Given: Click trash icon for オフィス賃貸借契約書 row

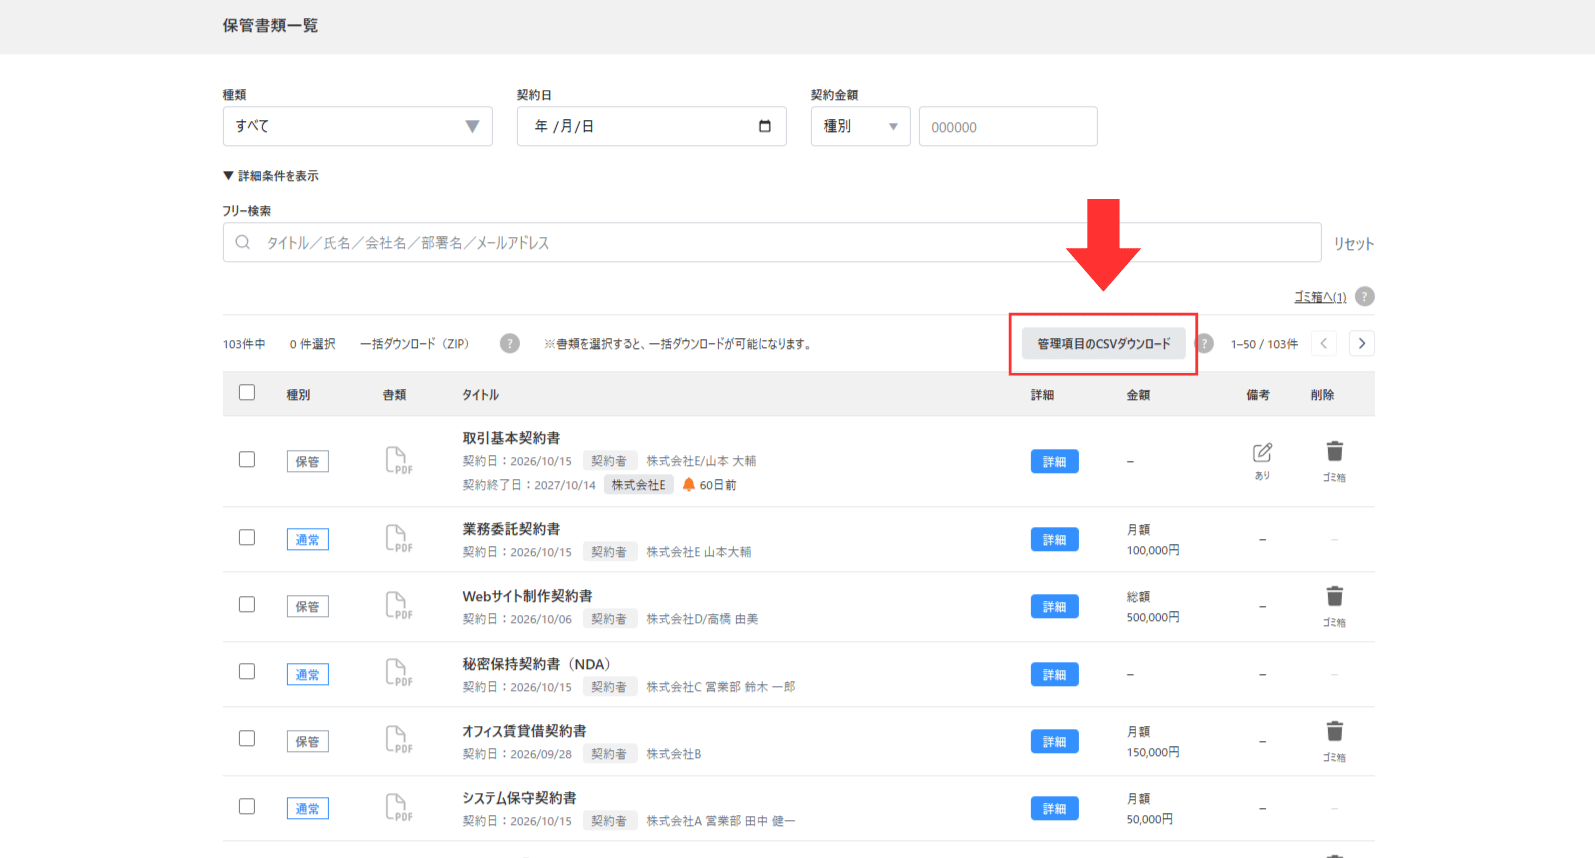Looking at the screenshot, I should pos(1334,732).
